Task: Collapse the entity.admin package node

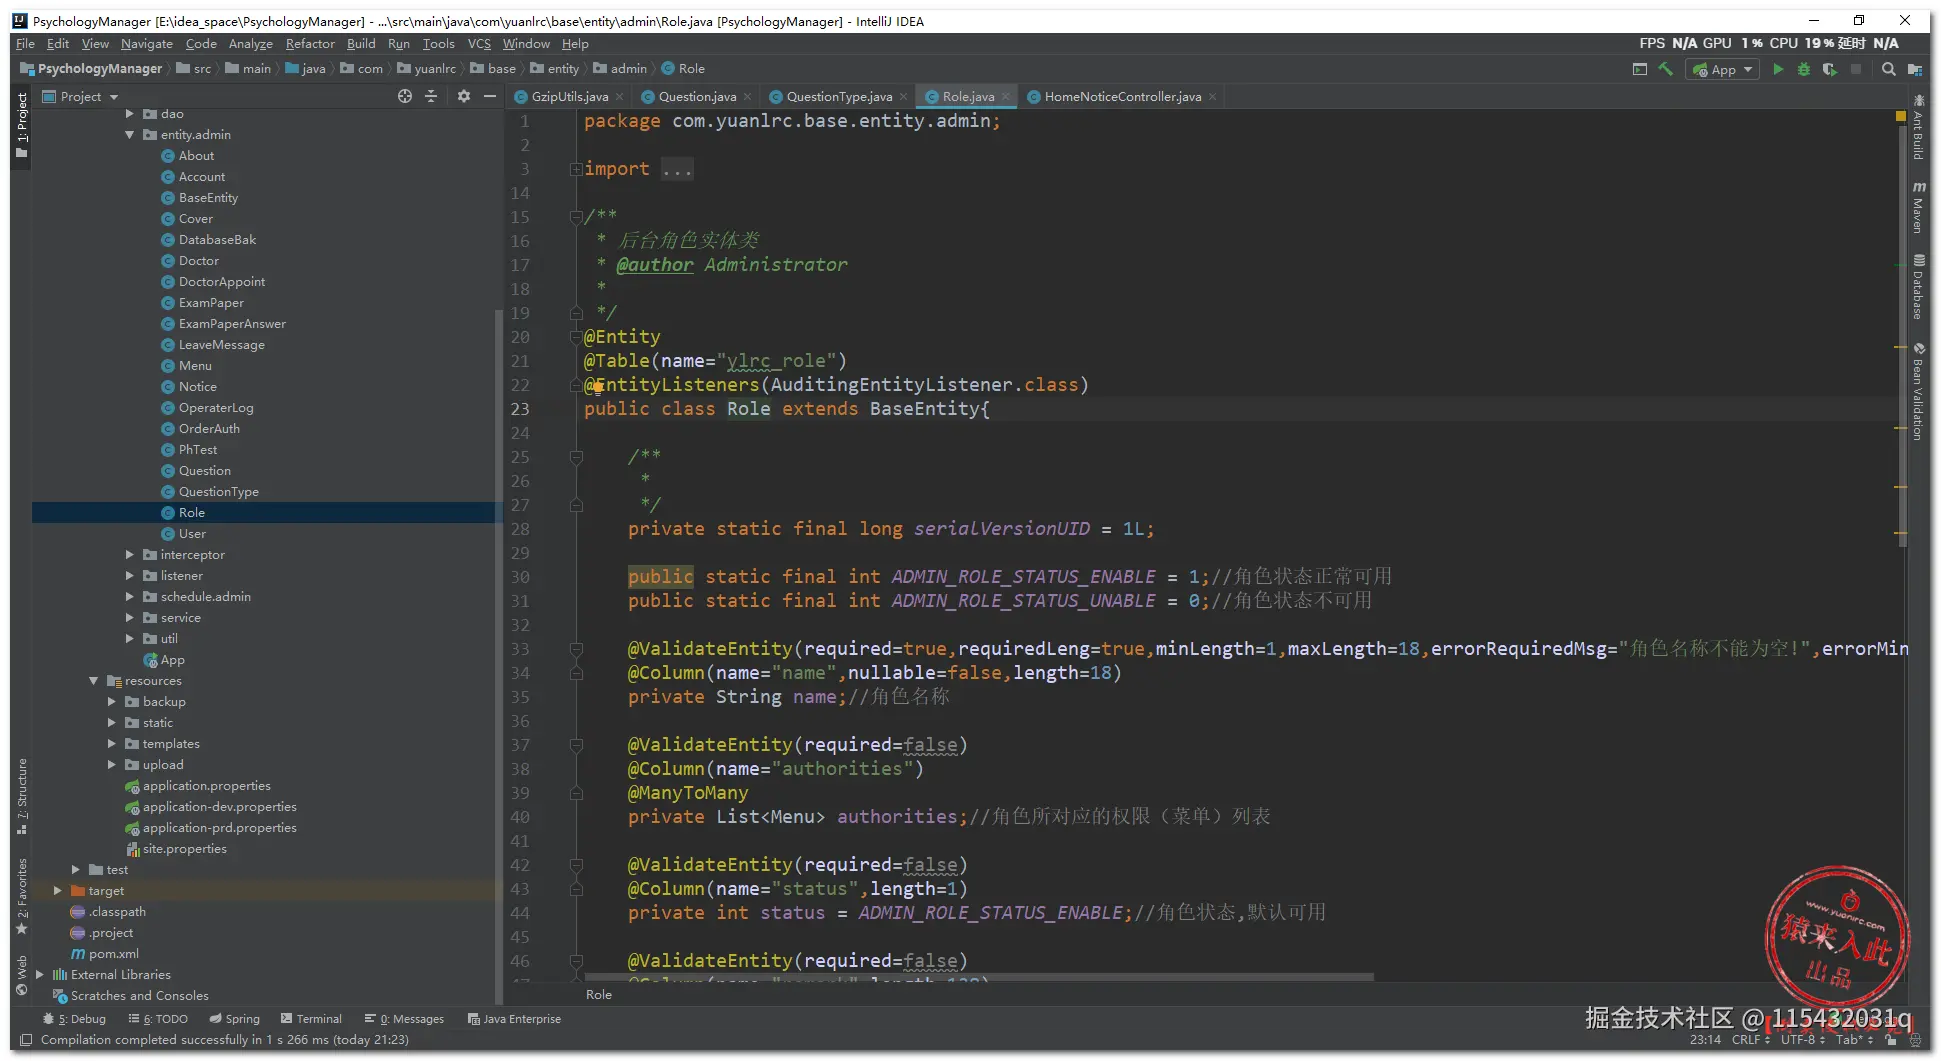Action: [x=130, y=135]
